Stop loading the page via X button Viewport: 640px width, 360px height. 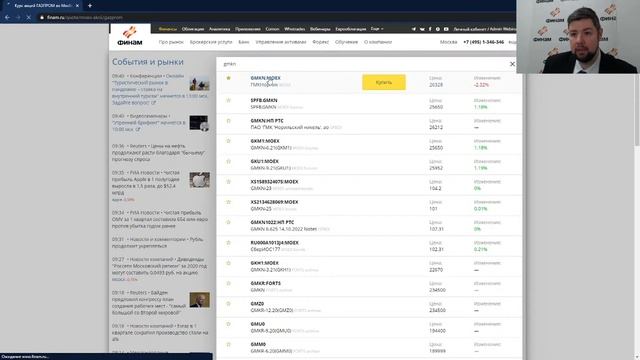[x=28, y=17]
